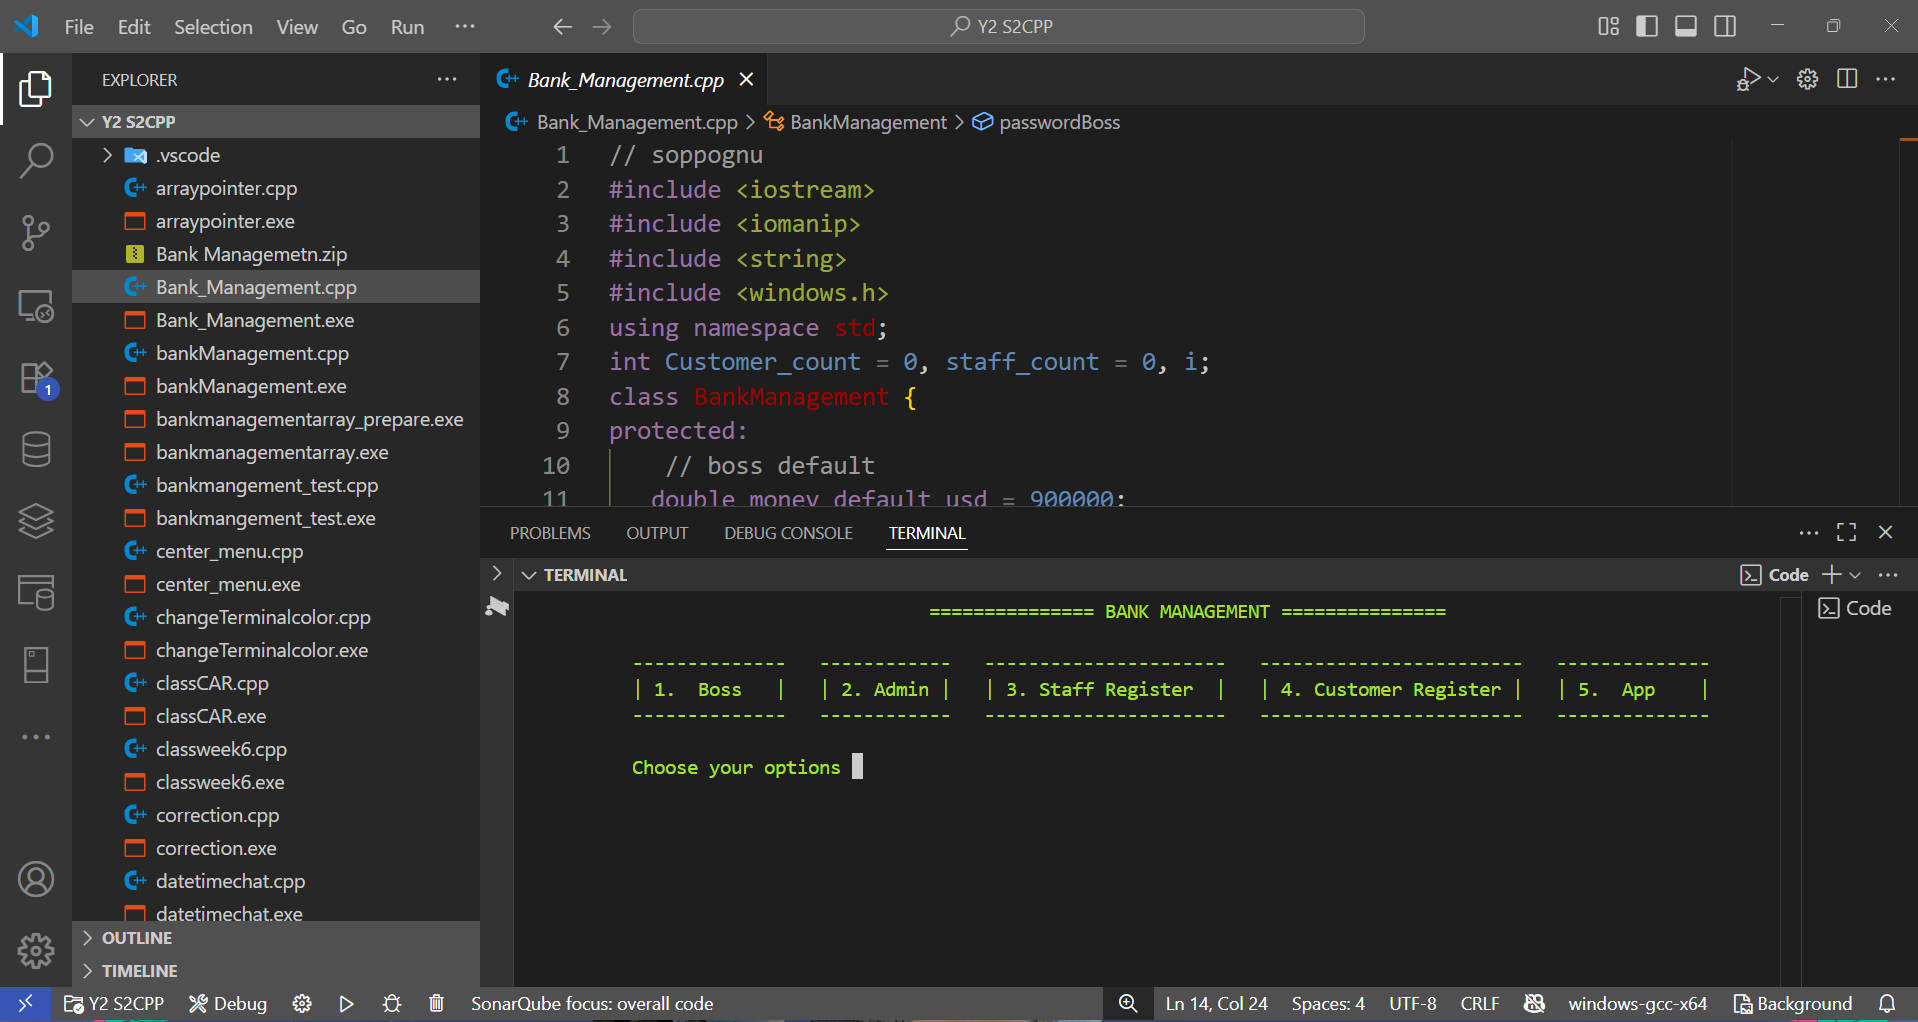Switch to the OUTPUT tab
The height and width of the screenshot is (1022, 1918).
(657, 533)
